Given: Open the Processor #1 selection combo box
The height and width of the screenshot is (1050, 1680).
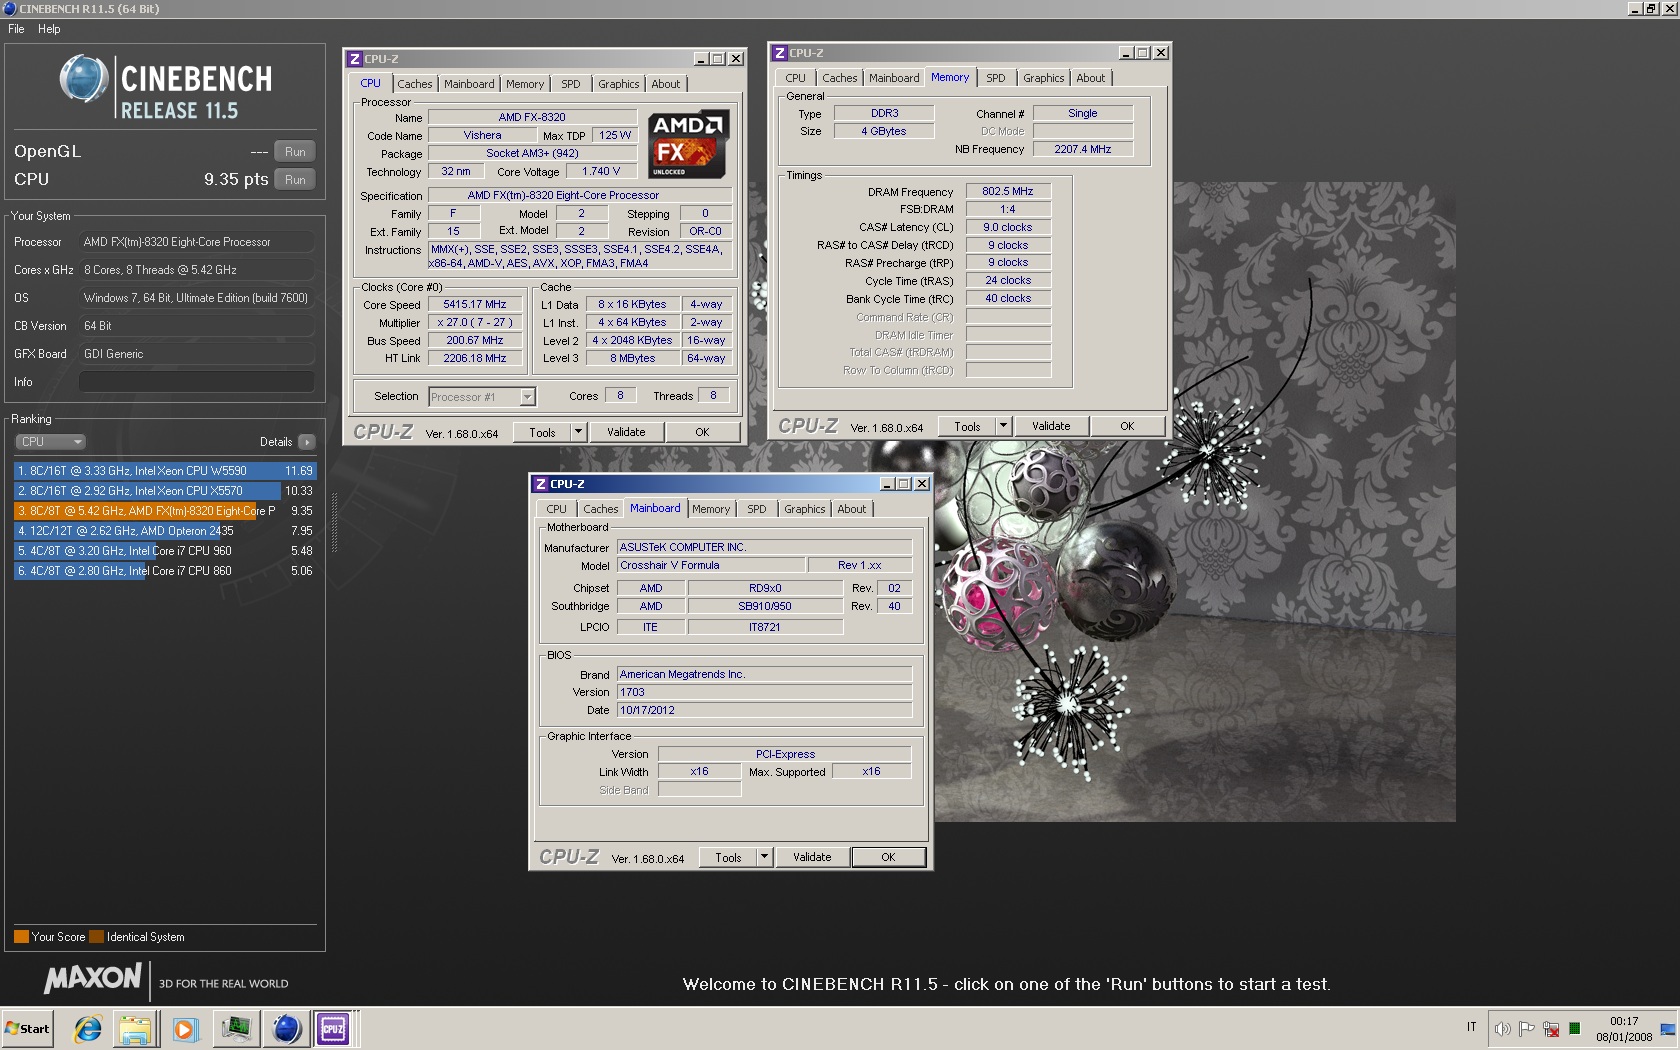Looking at the screenshot, I should pos(482,397).
